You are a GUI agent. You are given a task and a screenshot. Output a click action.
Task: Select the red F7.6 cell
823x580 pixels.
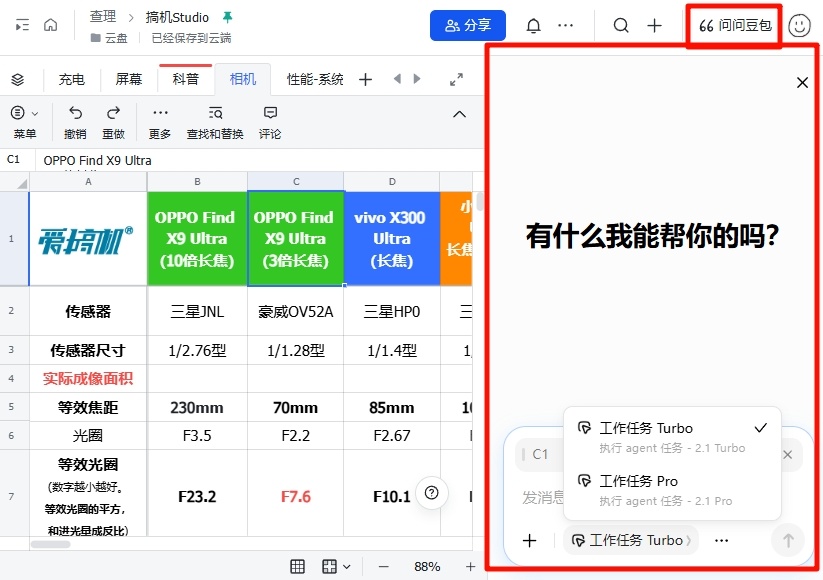pyautogui.click(x=296, y=497)
